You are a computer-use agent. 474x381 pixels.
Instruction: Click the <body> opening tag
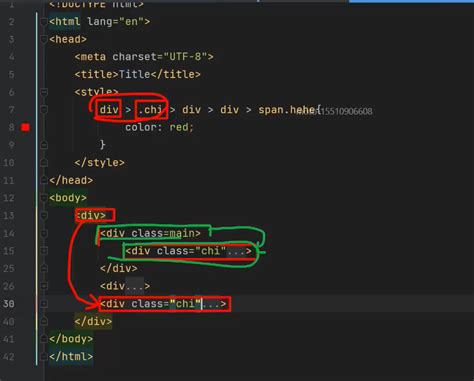point(68,198)
